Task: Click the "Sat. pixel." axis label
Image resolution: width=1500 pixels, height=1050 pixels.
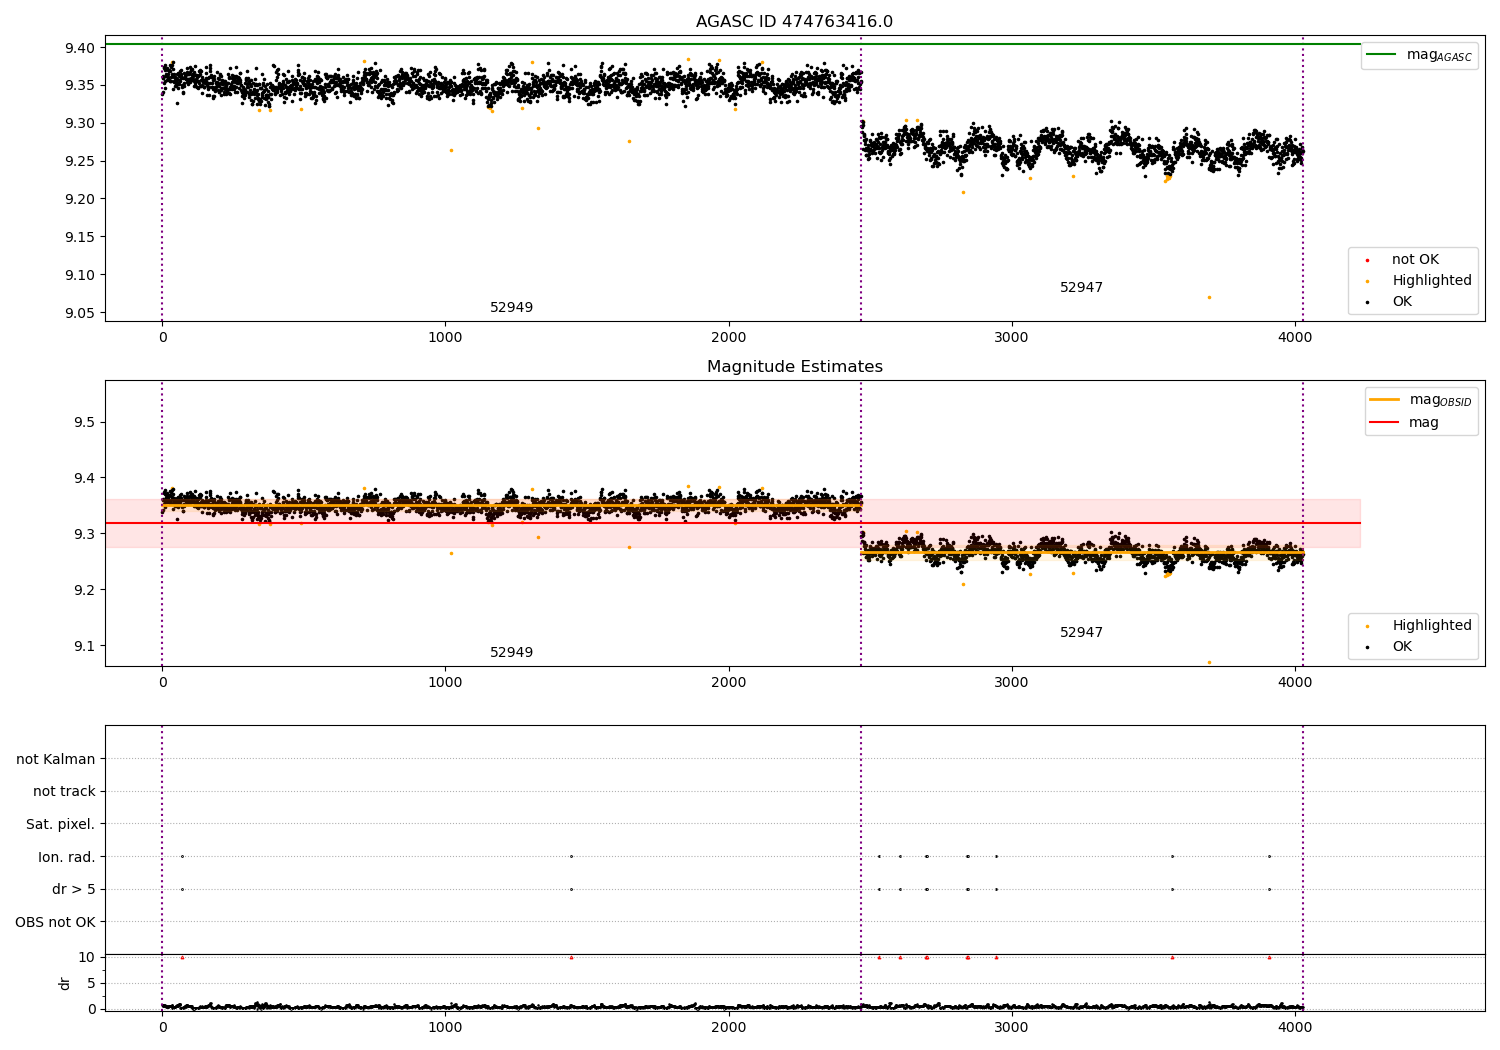Action: click(61, 825)
